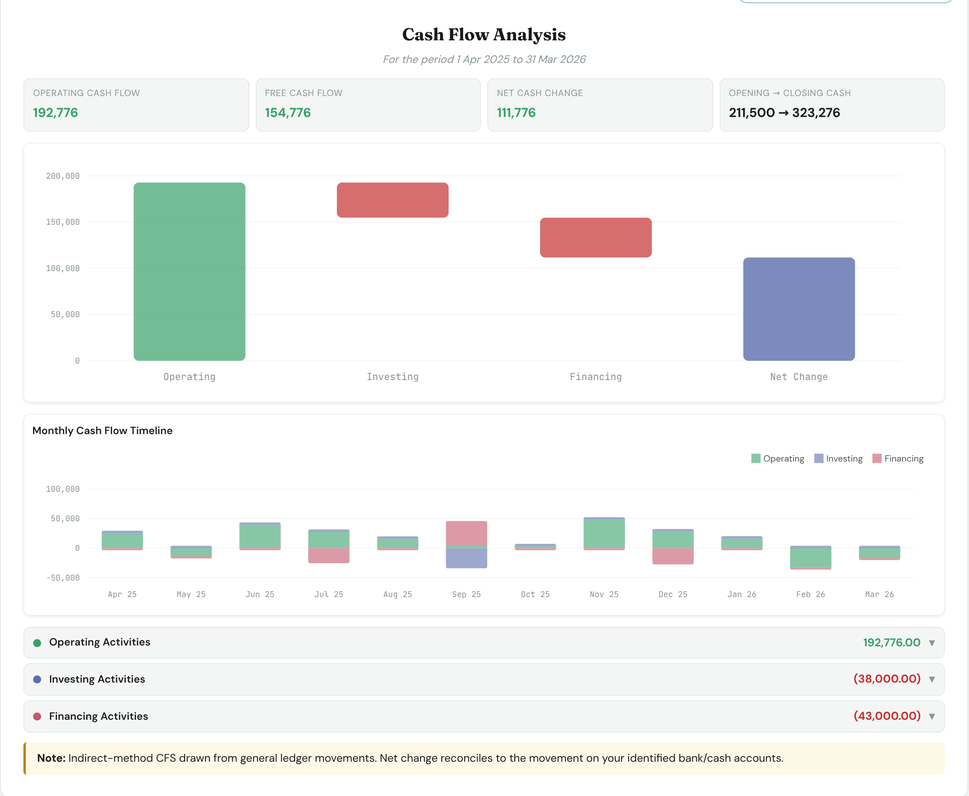This screenshot has height=796, width=969.
Task: Click the Note about indirect-method CFS
Action: click(484, 758)
